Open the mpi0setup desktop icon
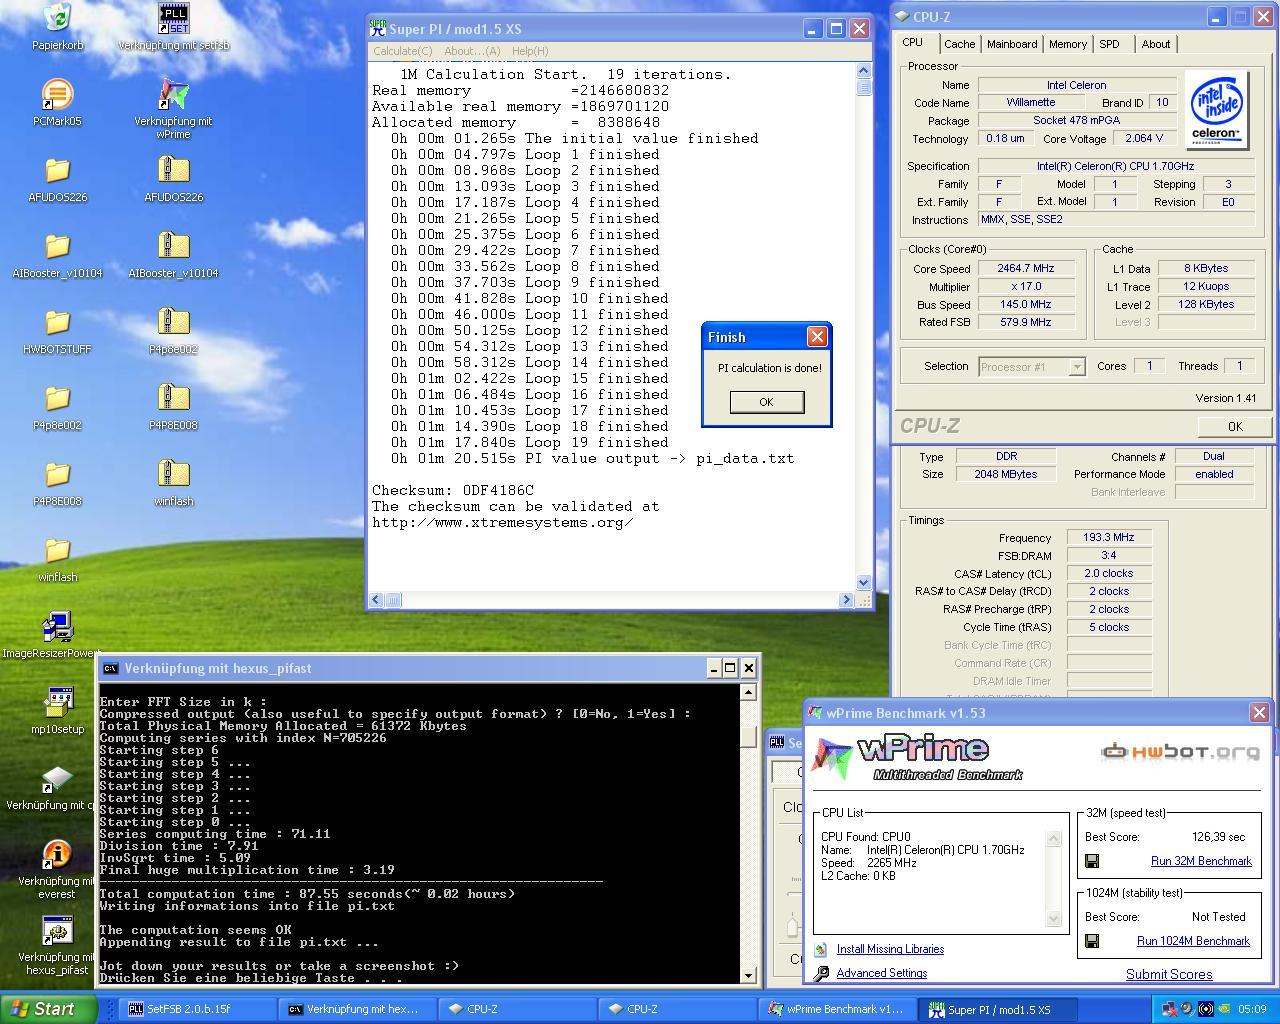Screen dimensions: 1280x1024 coord(57,702)
